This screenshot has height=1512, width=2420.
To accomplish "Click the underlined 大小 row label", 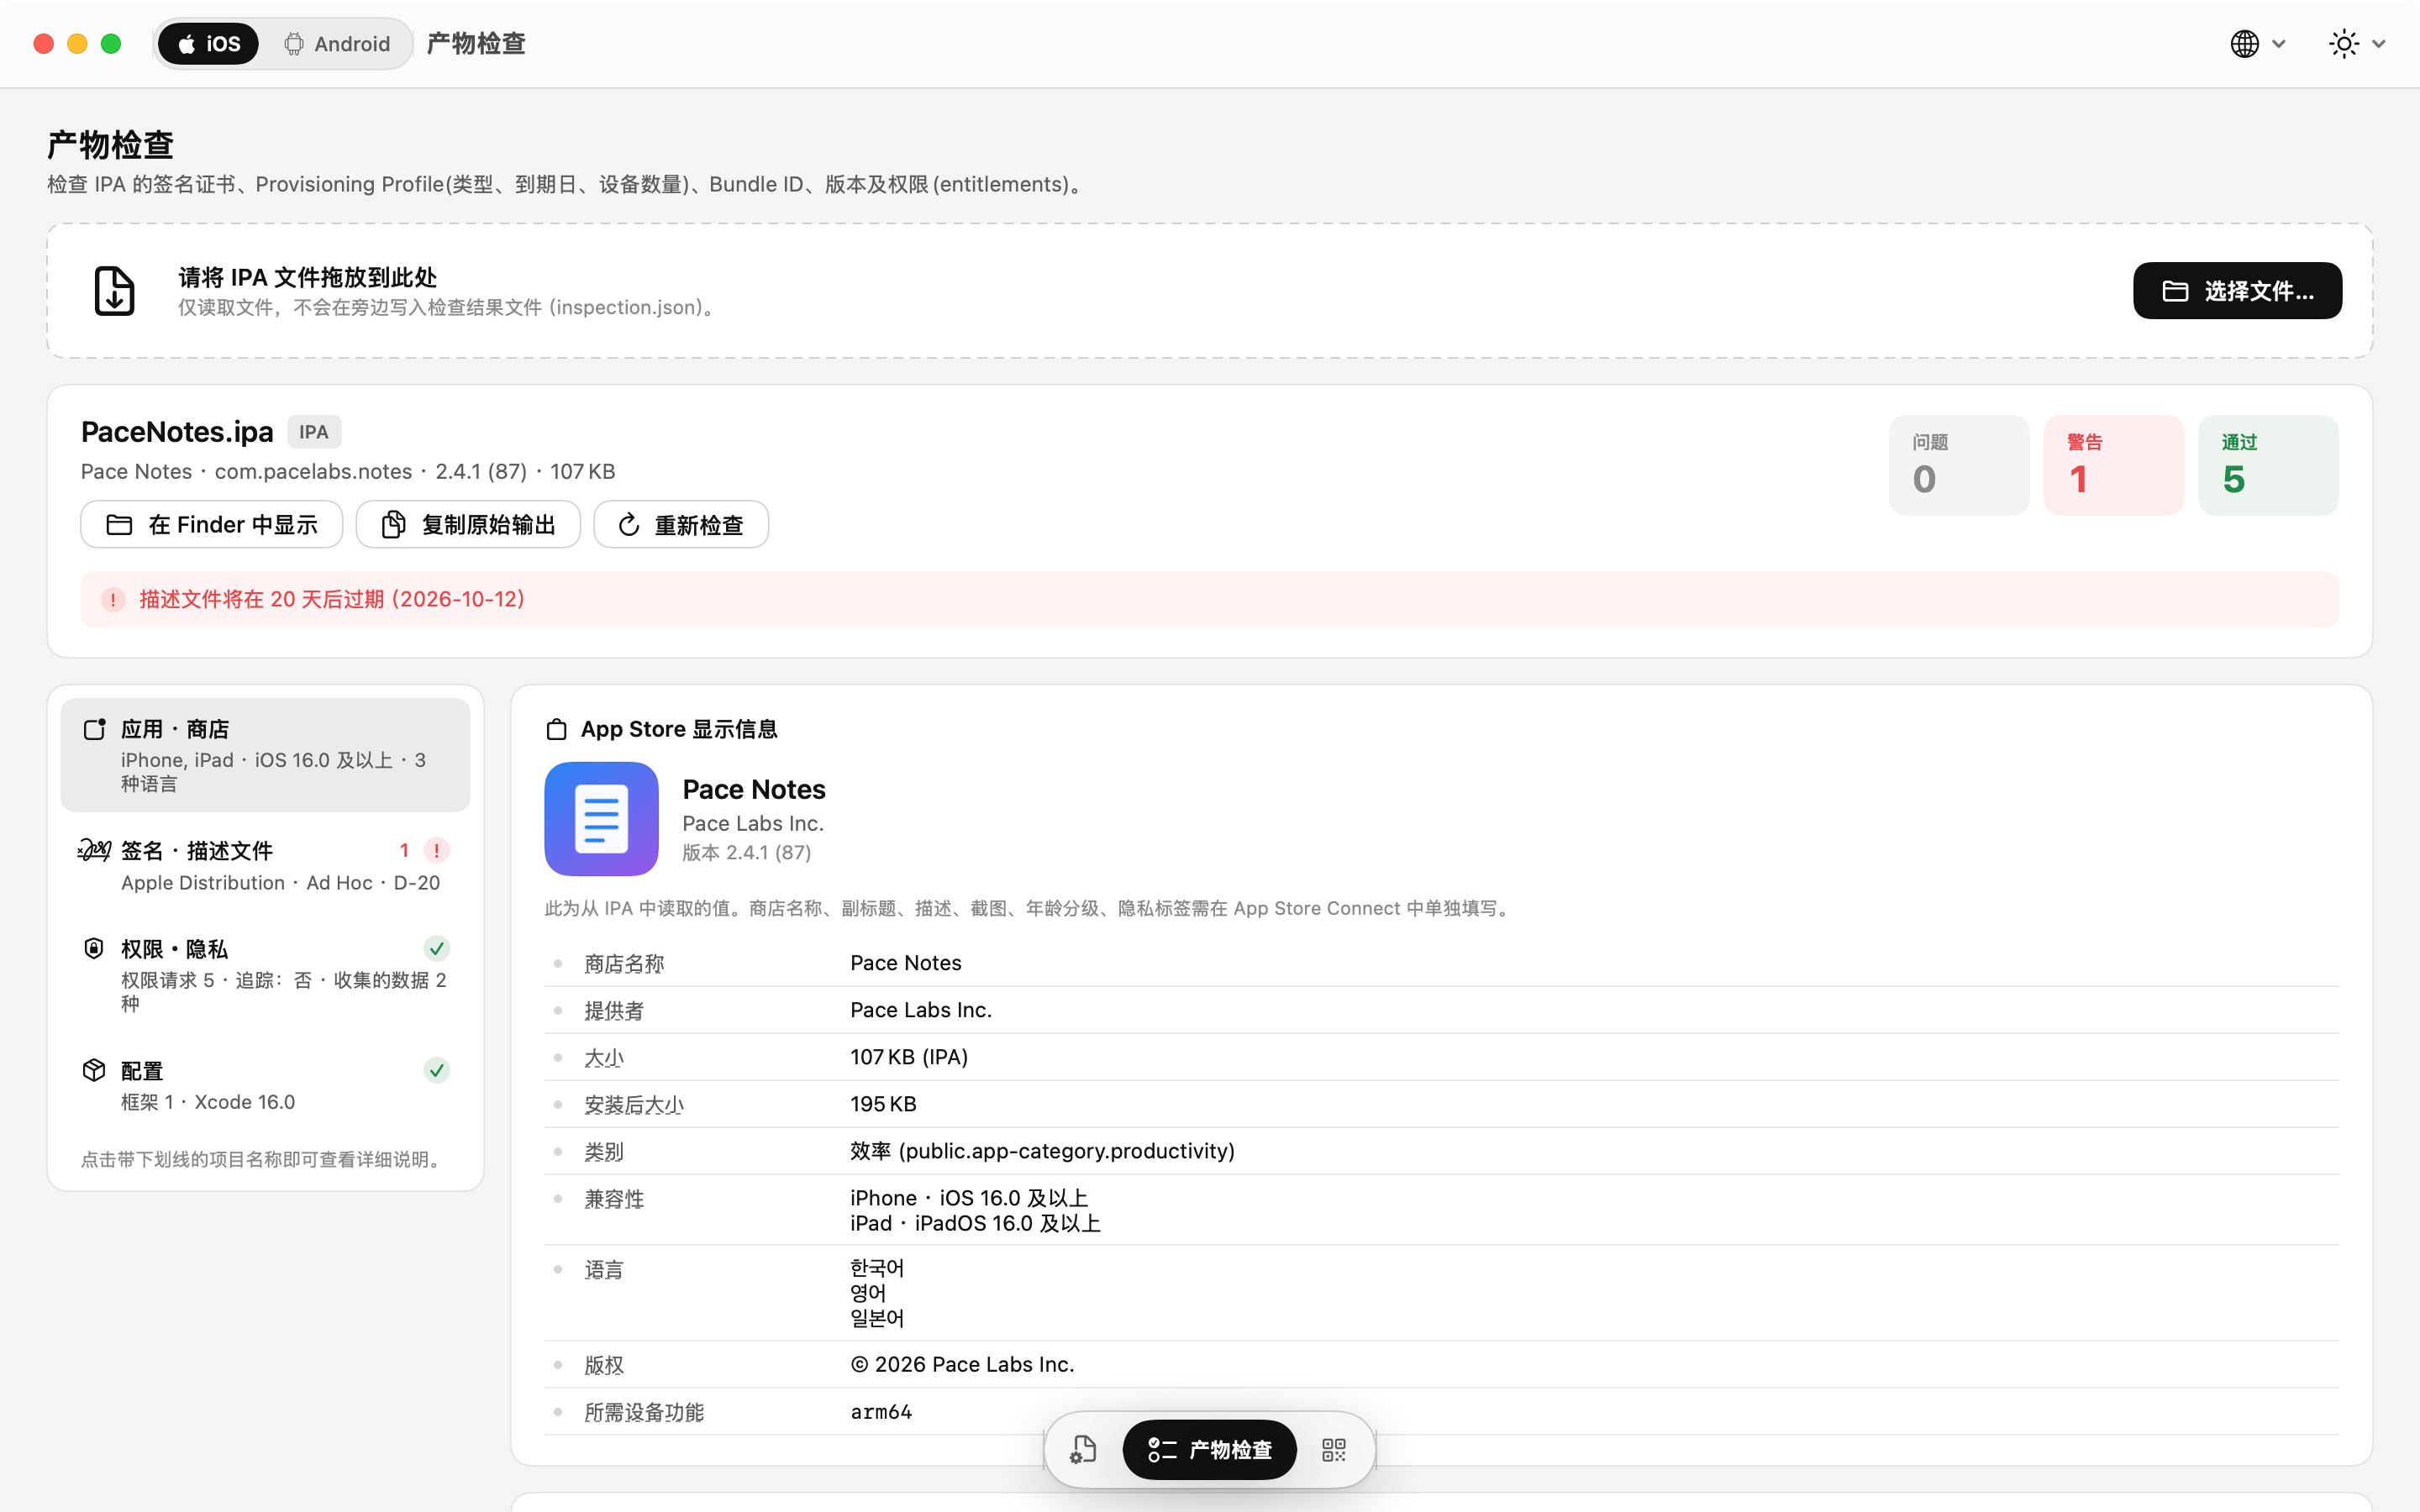I will 604,1057.
